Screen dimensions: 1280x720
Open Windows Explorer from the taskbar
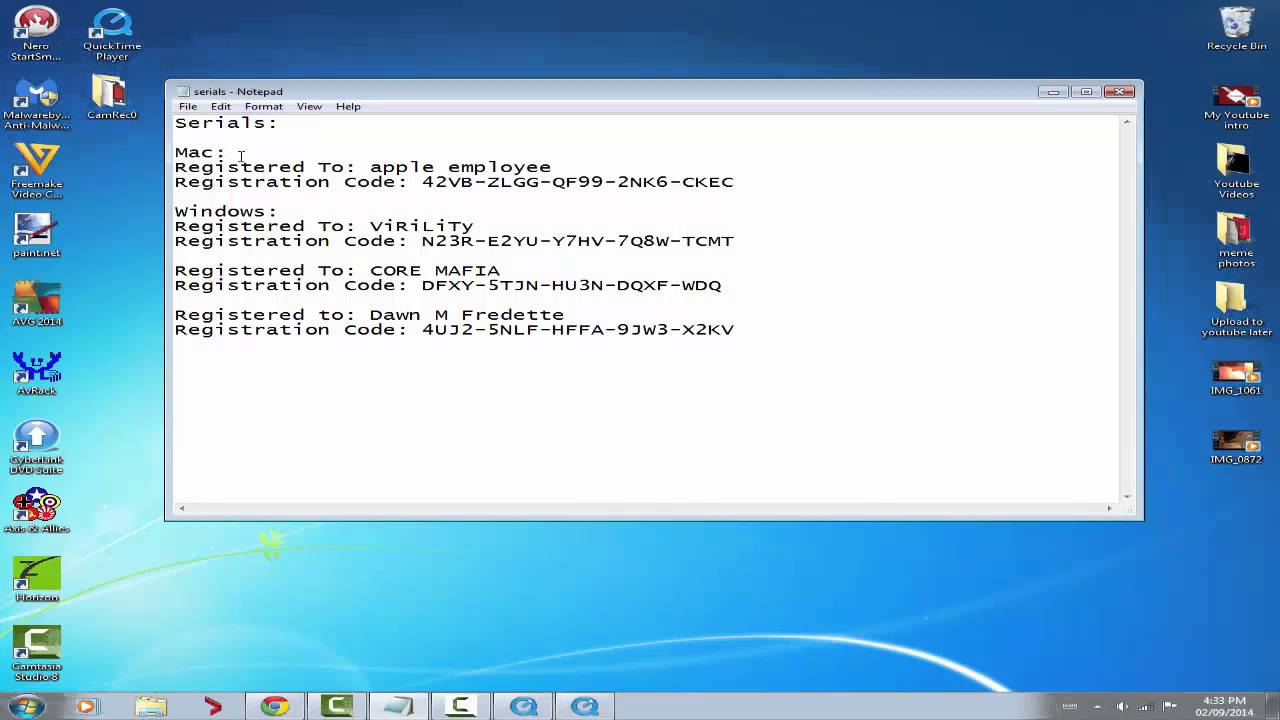(151, 706)
